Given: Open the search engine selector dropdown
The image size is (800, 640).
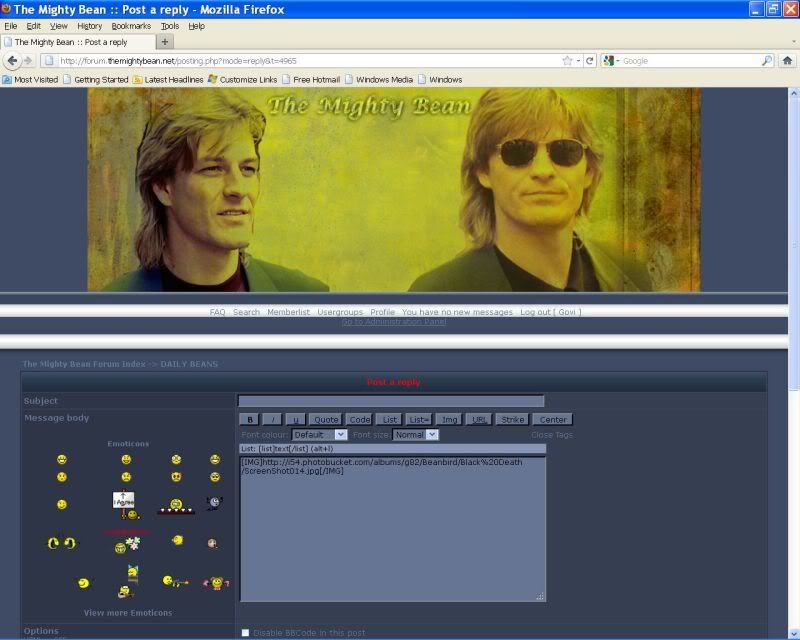Looking at the screenshot, I should [x=611, y=61].
